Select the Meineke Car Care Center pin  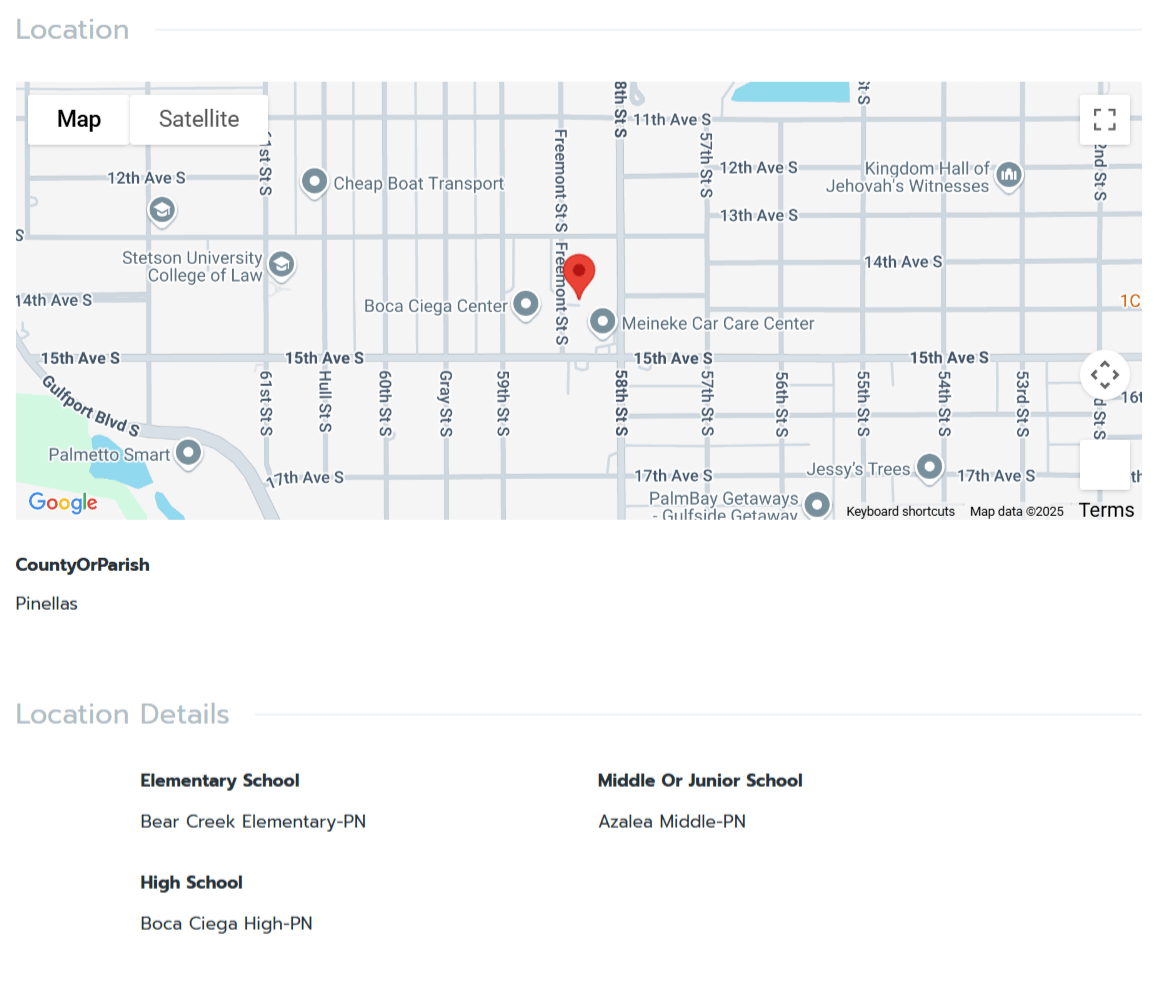[x=602, y=322]
